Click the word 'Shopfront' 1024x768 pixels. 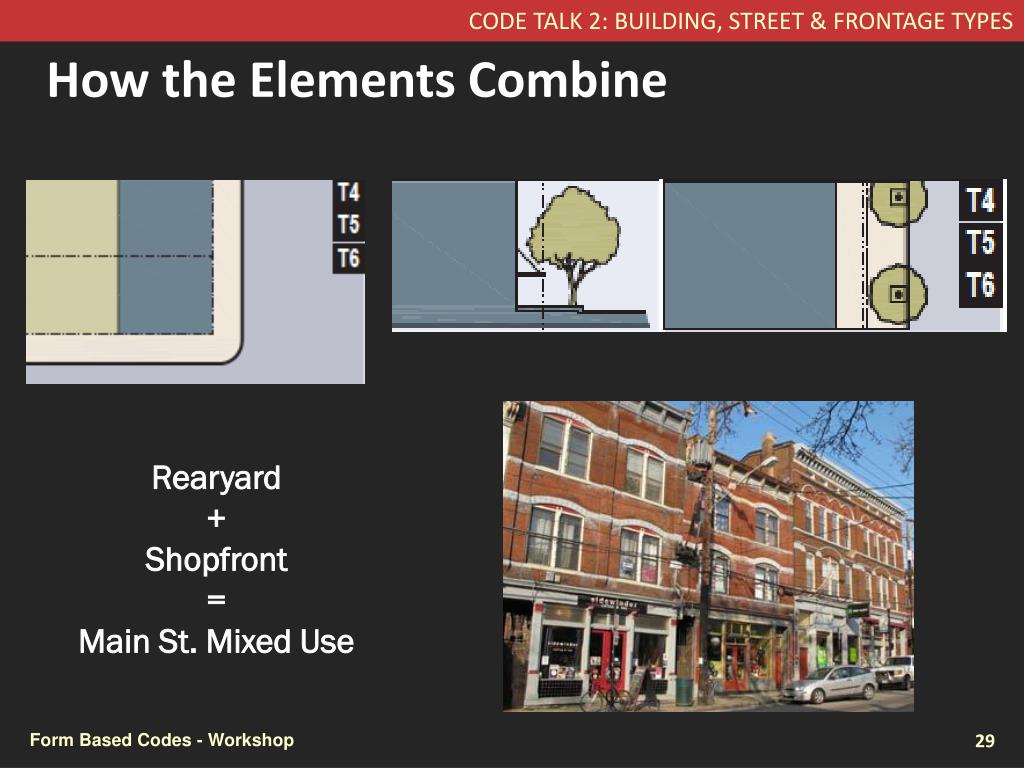pos(216,560)
